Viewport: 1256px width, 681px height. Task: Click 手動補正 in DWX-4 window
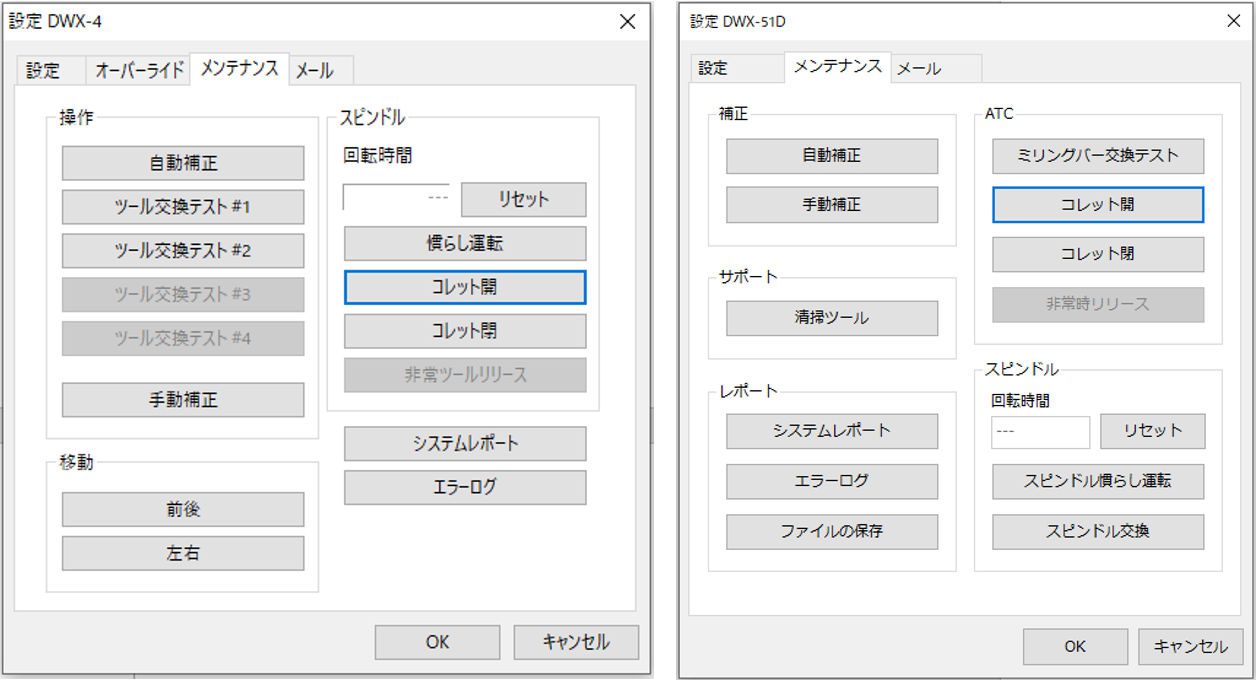point(183,400)
